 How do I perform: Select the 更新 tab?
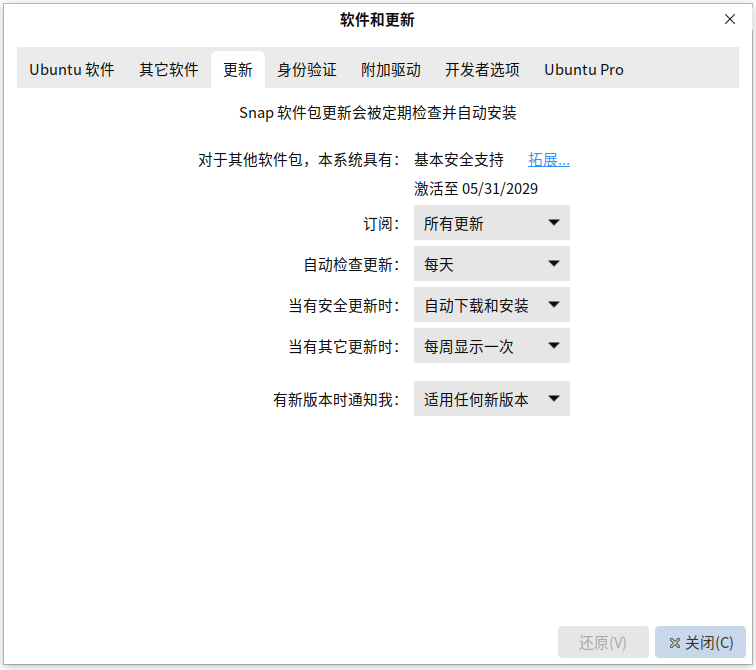(x=238, y=69)
